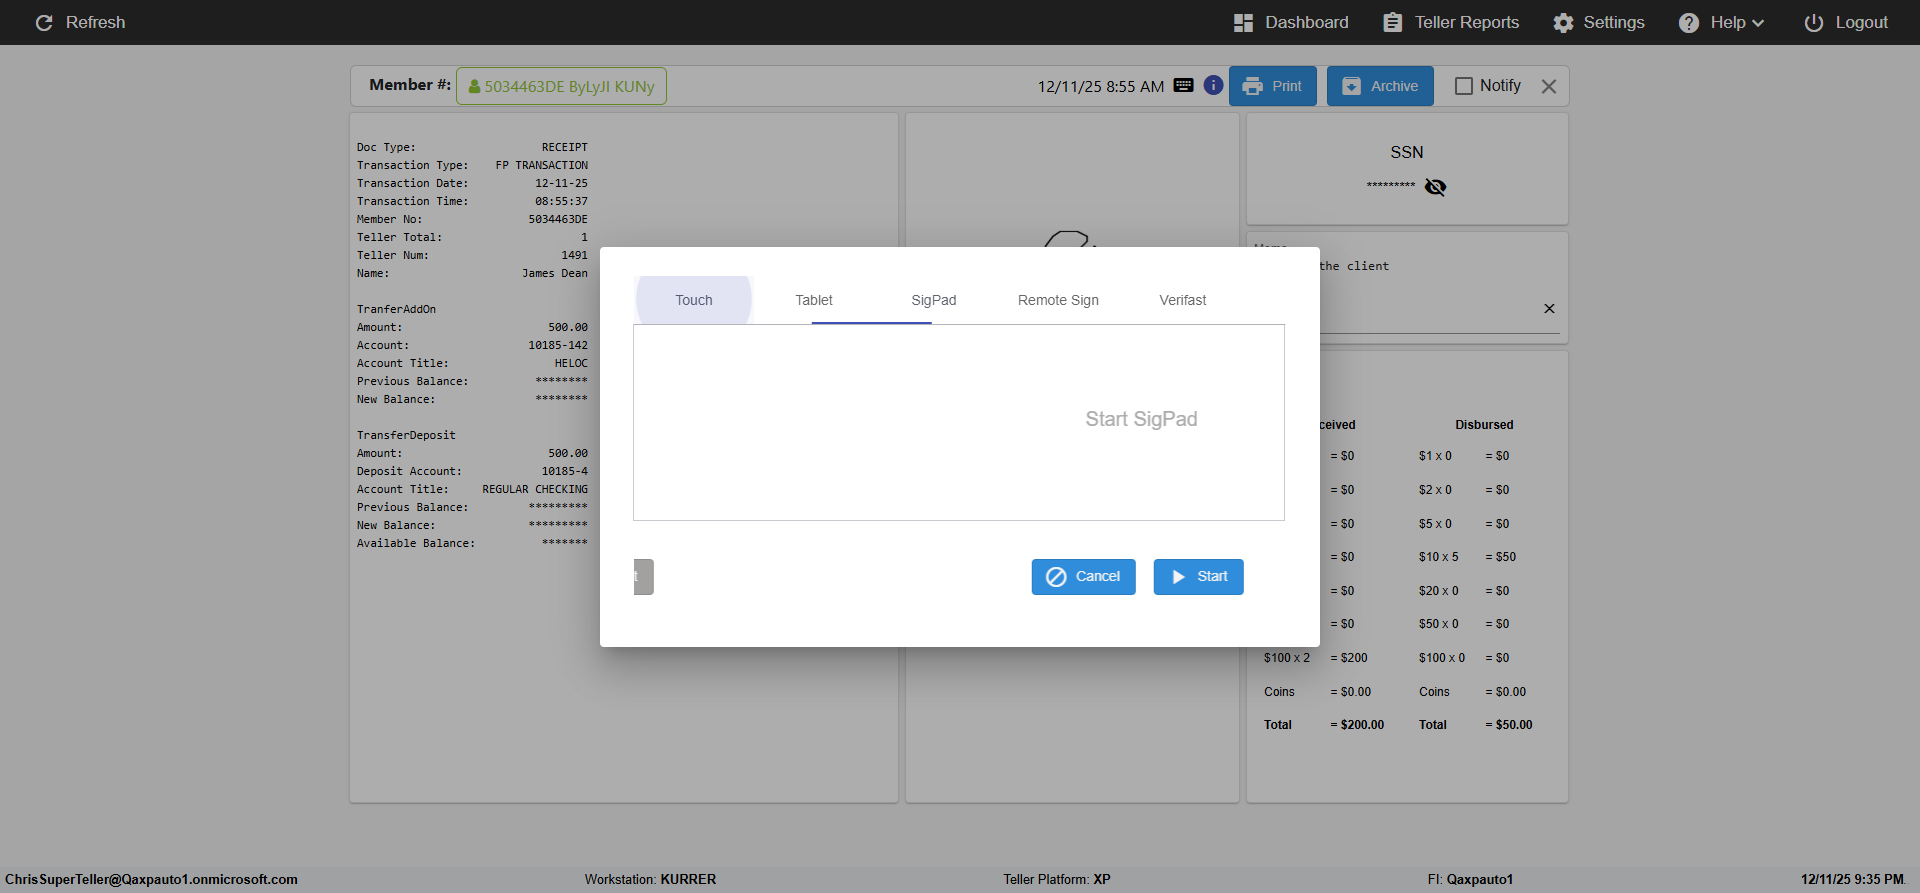Screen dimensions: 1920x893
Task: Click the blue info icon
Action: (1213, 85)
